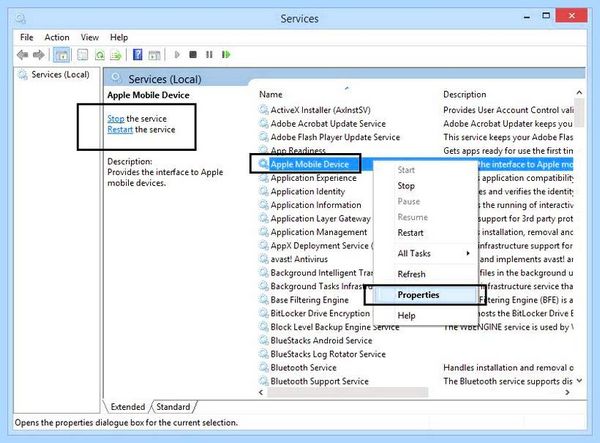Select Block Level Backup Engine Service

tap(334, 327)
